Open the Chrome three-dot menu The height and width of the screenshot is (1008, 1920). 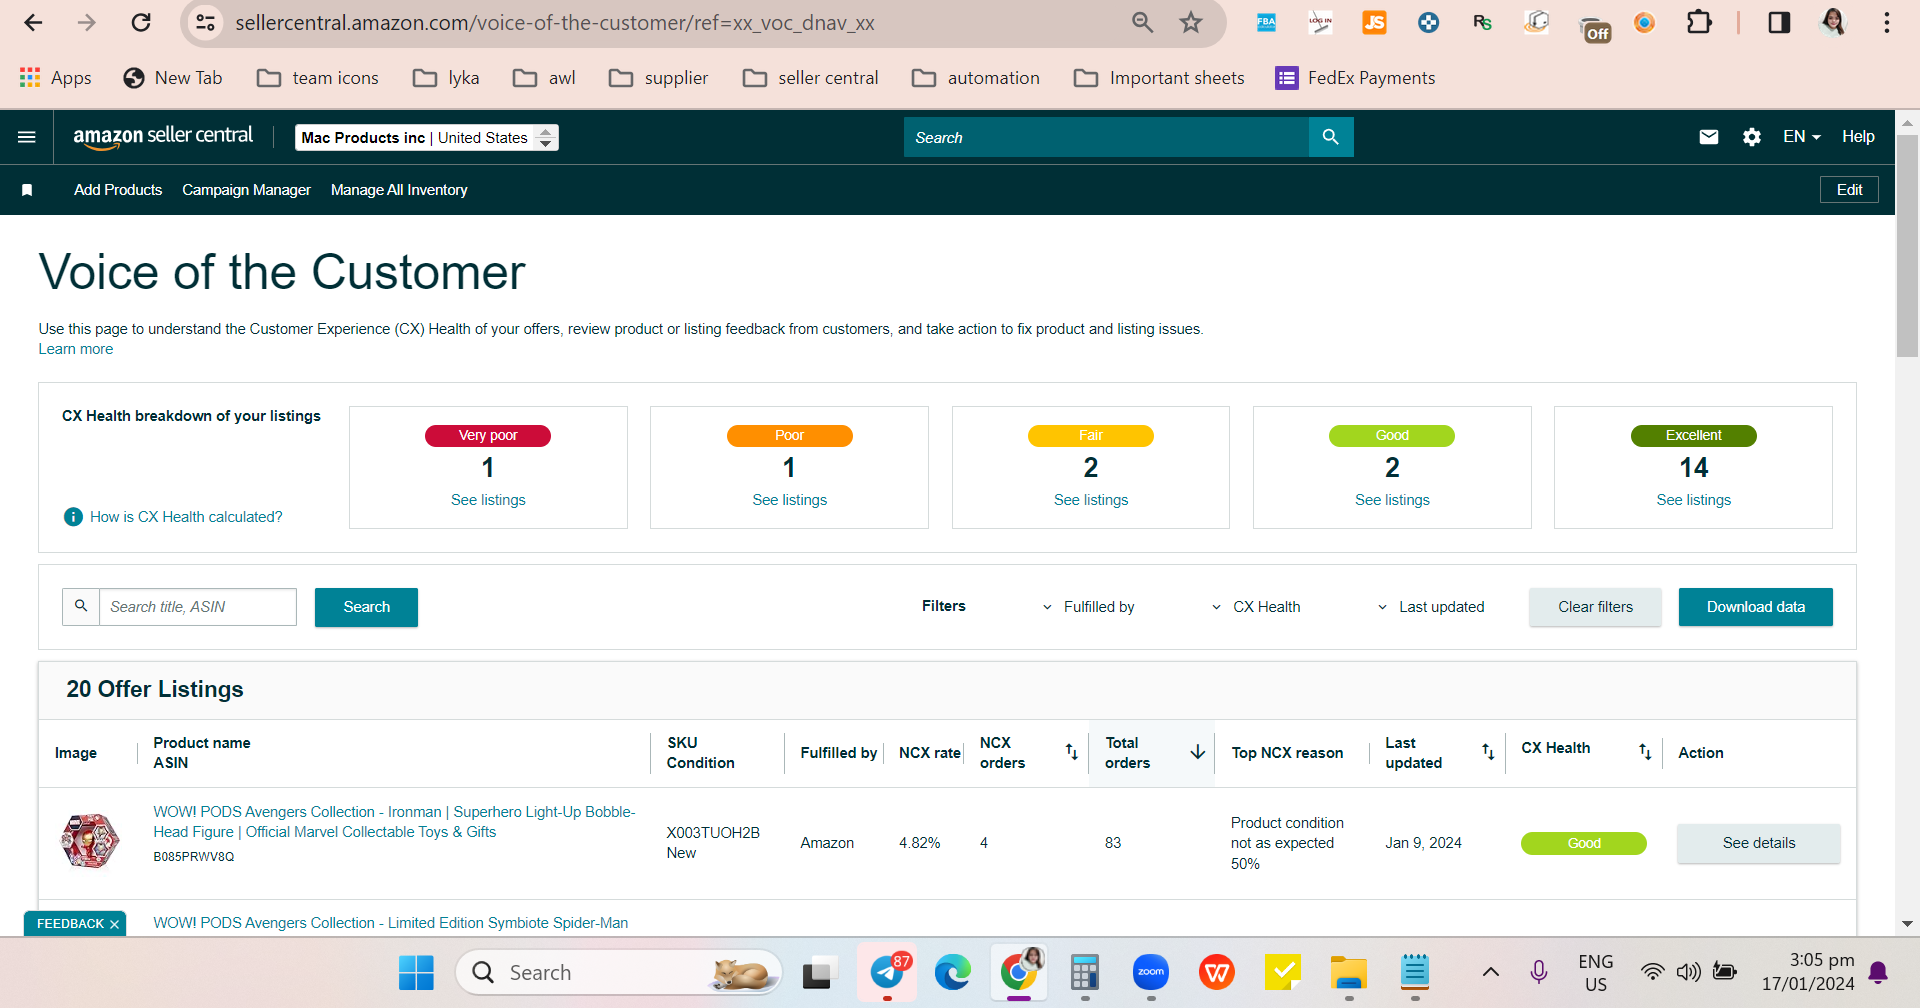click(x=1887, y=22)
